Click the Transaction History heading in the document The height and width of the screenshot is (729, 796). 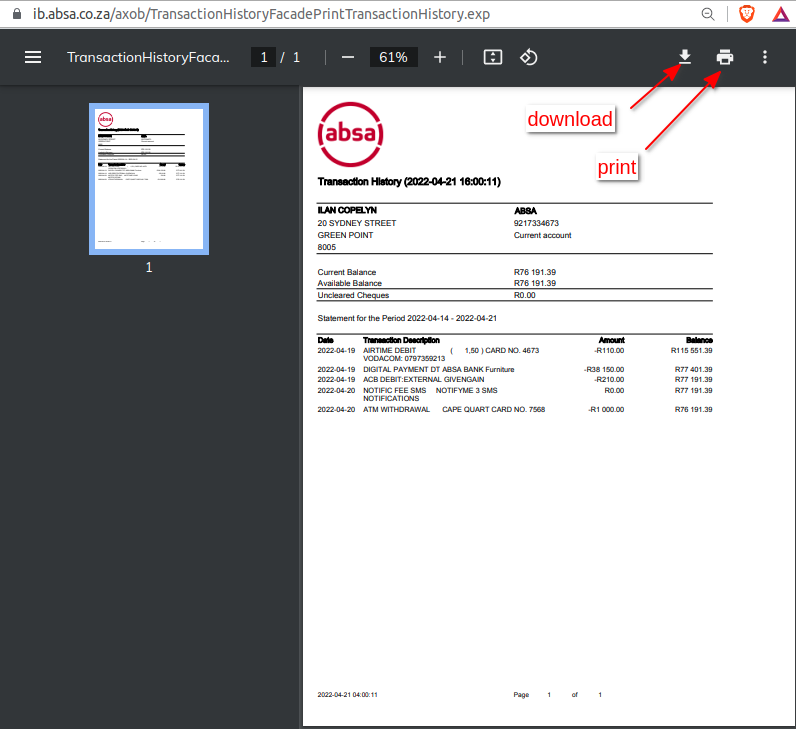click(409, 182)
